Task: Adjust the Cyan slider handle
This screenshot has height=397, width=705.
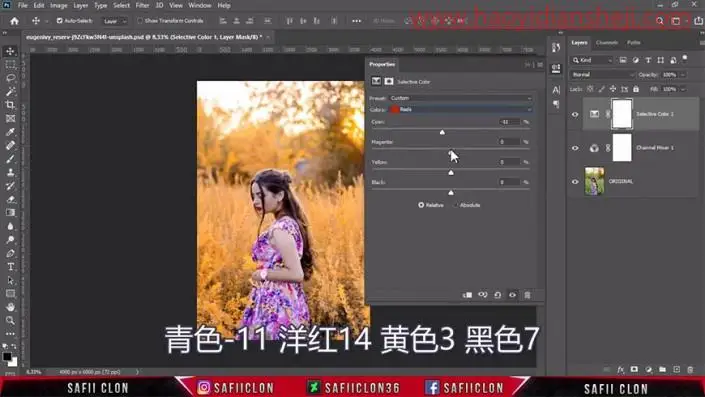Action: click(x=442, y=132)
